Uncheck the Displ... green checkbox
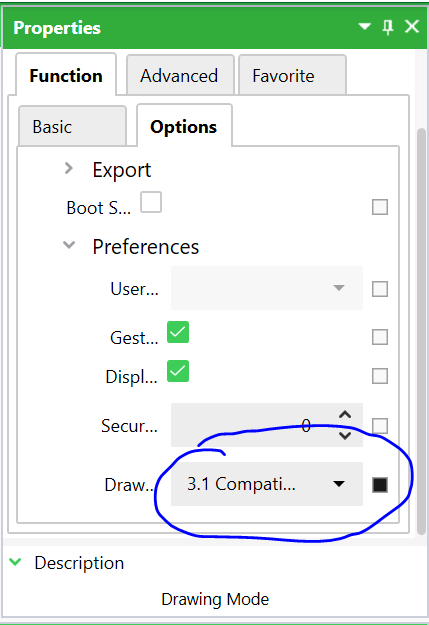This screenshot has height=625, width=429. click(178, 371)
